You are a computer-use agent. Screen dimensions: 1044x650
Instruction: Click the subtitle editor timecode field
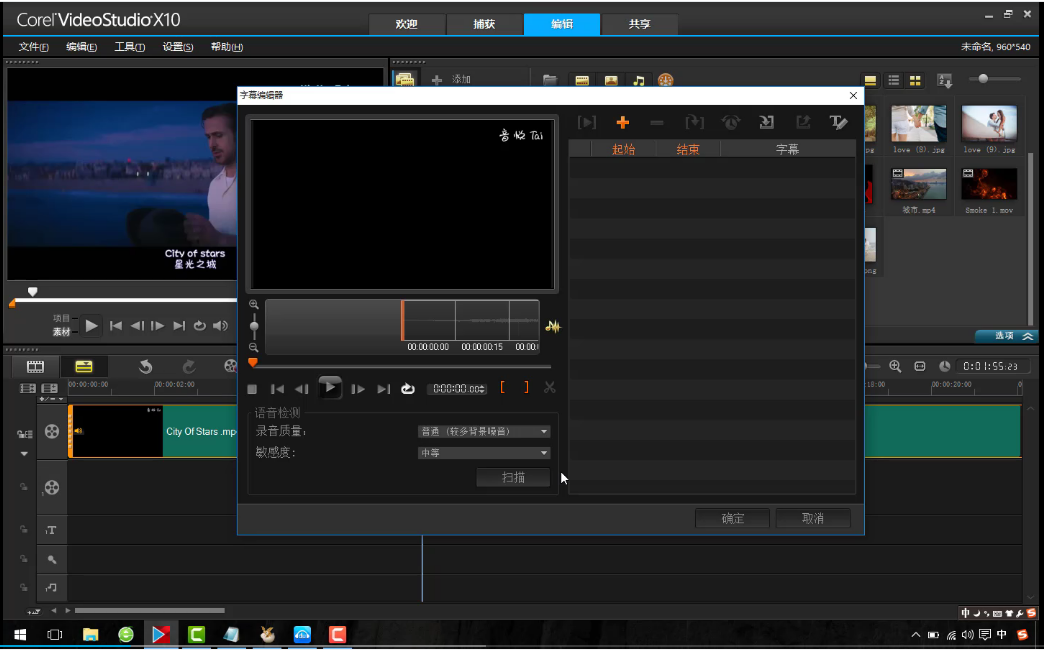(x=457, y=389)
